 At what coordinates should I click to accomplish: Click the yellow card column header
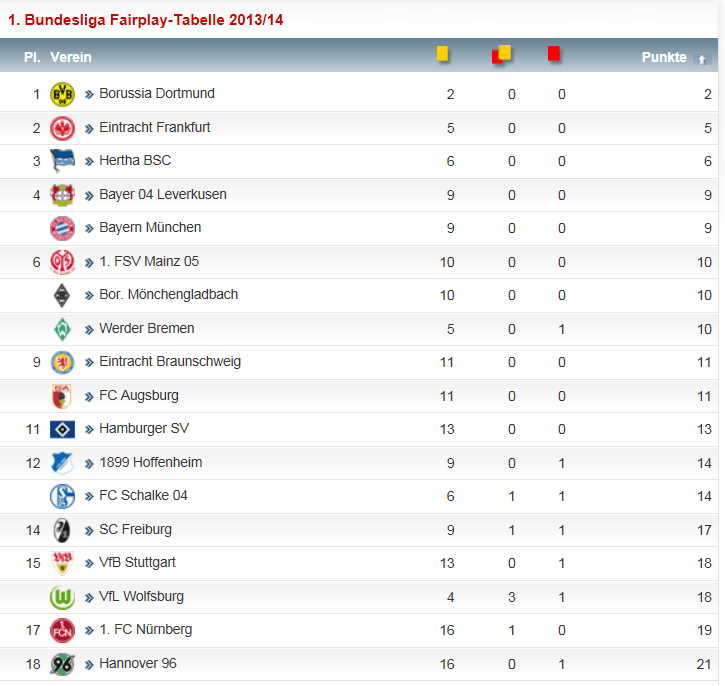442,54
